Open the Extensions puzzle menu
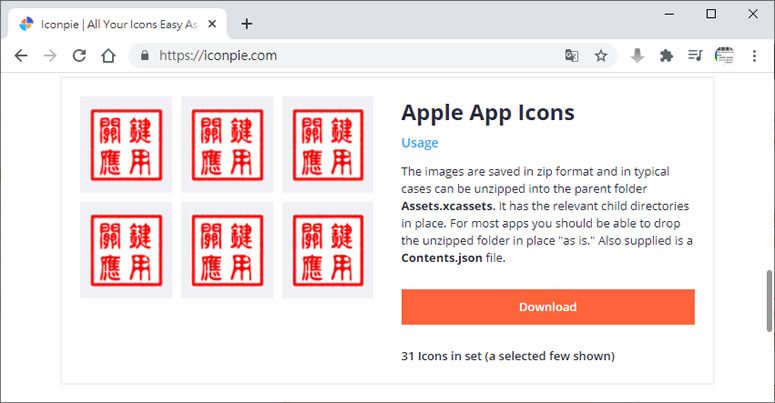The width and height of the screenshot is (775, 403). pos(666,55)
